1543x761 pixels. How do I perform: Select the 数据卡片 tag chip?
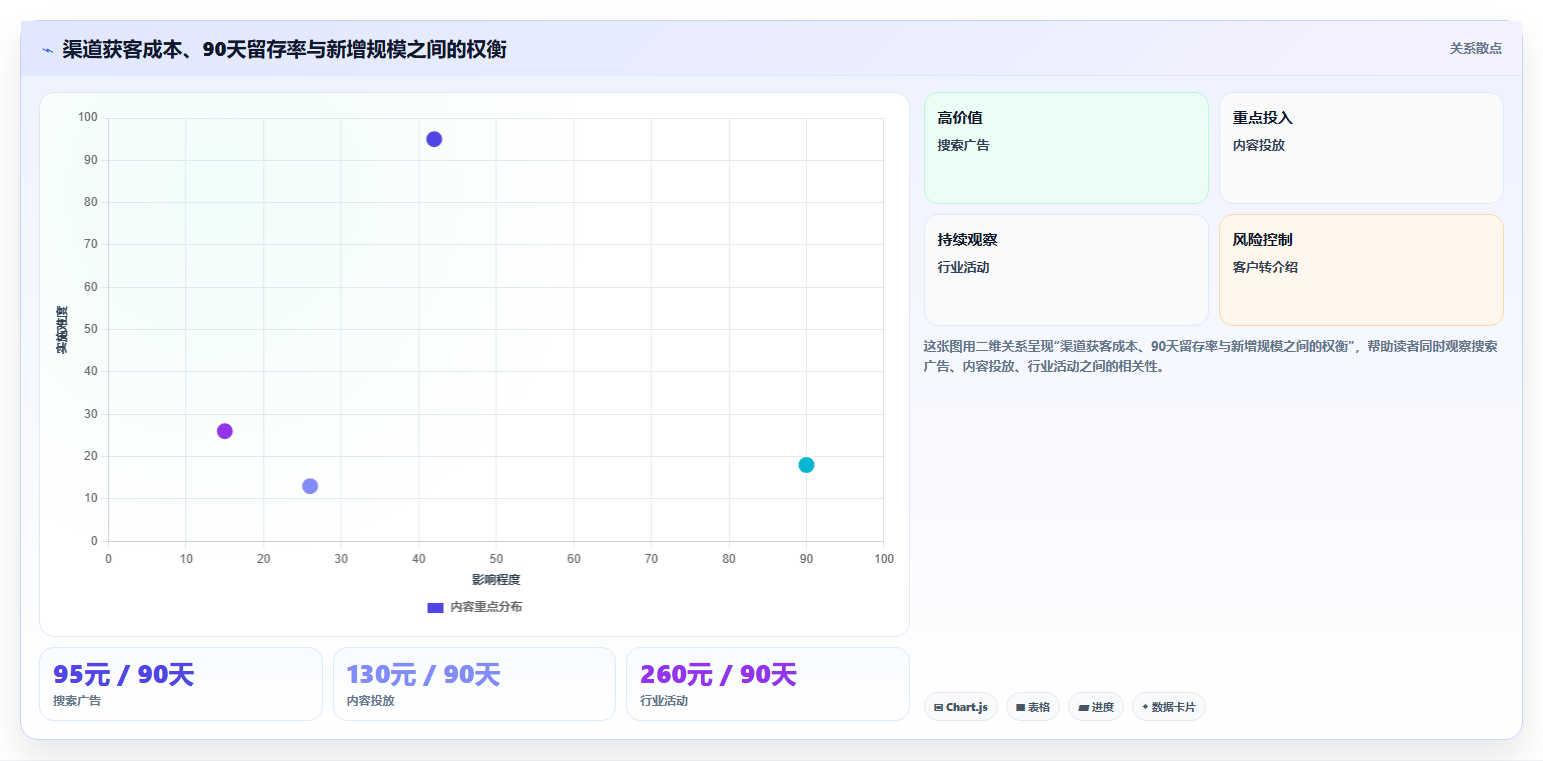(x=1168, y=707)
